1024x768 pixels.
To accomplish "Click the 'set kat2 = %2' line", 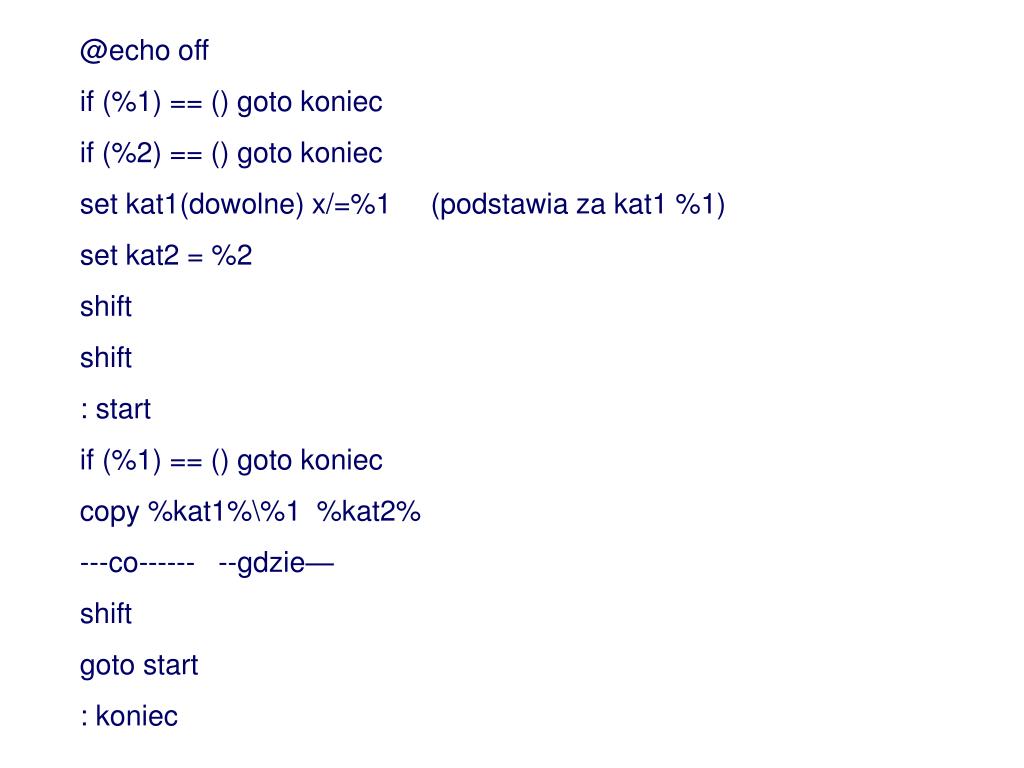I will [x=166, y=255].
